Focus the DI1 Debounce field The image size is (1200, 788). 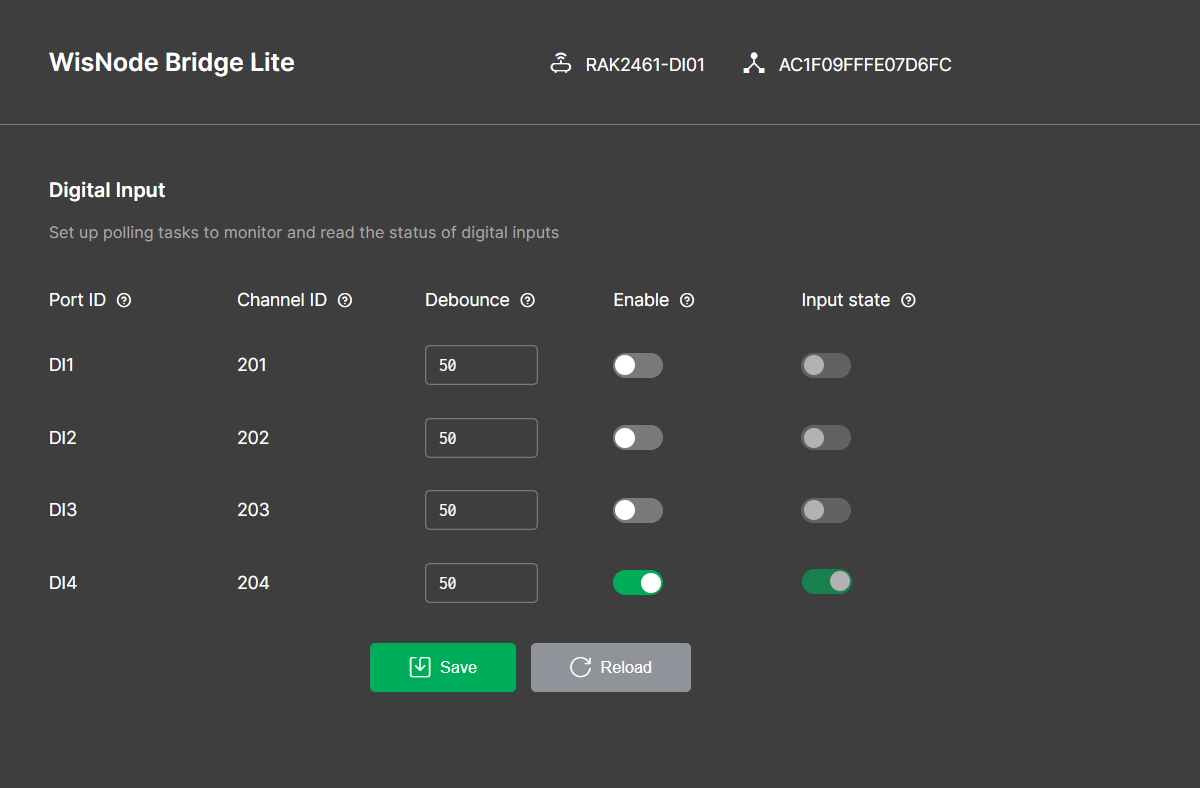481,365
